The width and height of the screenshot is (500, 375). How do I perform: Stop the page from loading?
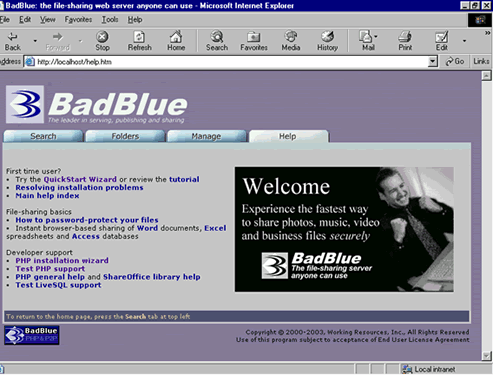[102, 41]
